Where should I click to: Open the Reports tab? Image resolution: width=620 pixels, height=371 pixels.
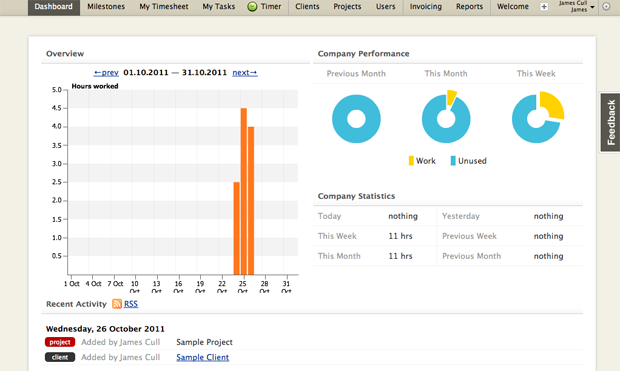tap(469, 7)
